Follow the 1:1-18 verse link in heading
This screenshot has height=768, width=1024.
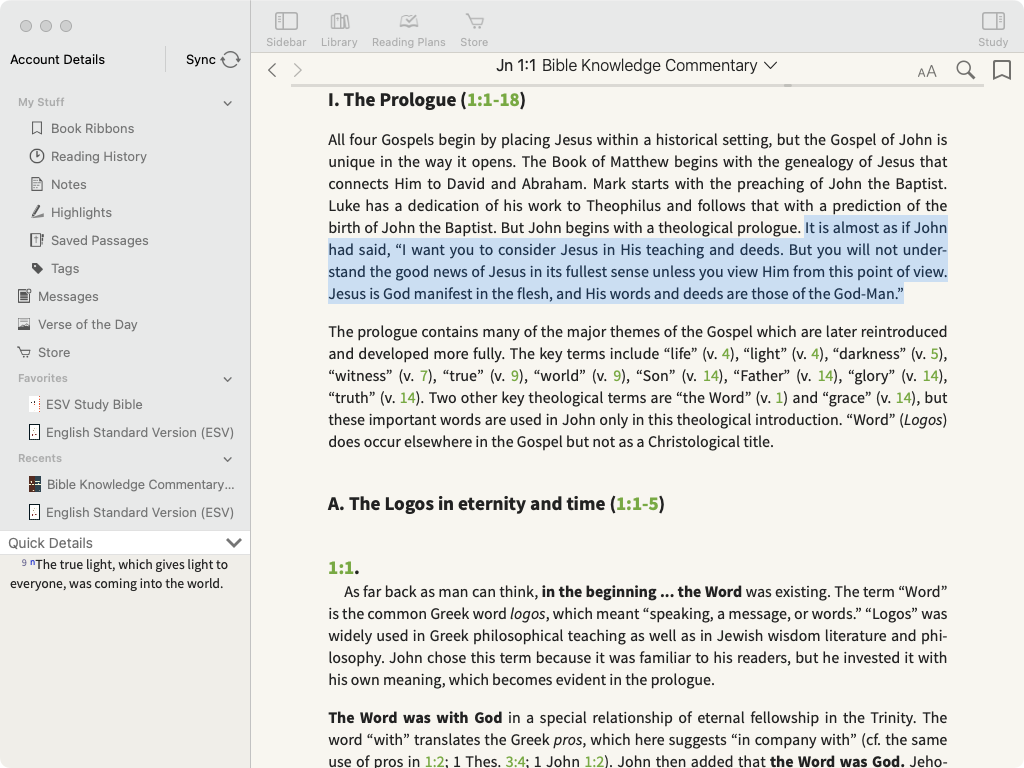click(493, 100)
